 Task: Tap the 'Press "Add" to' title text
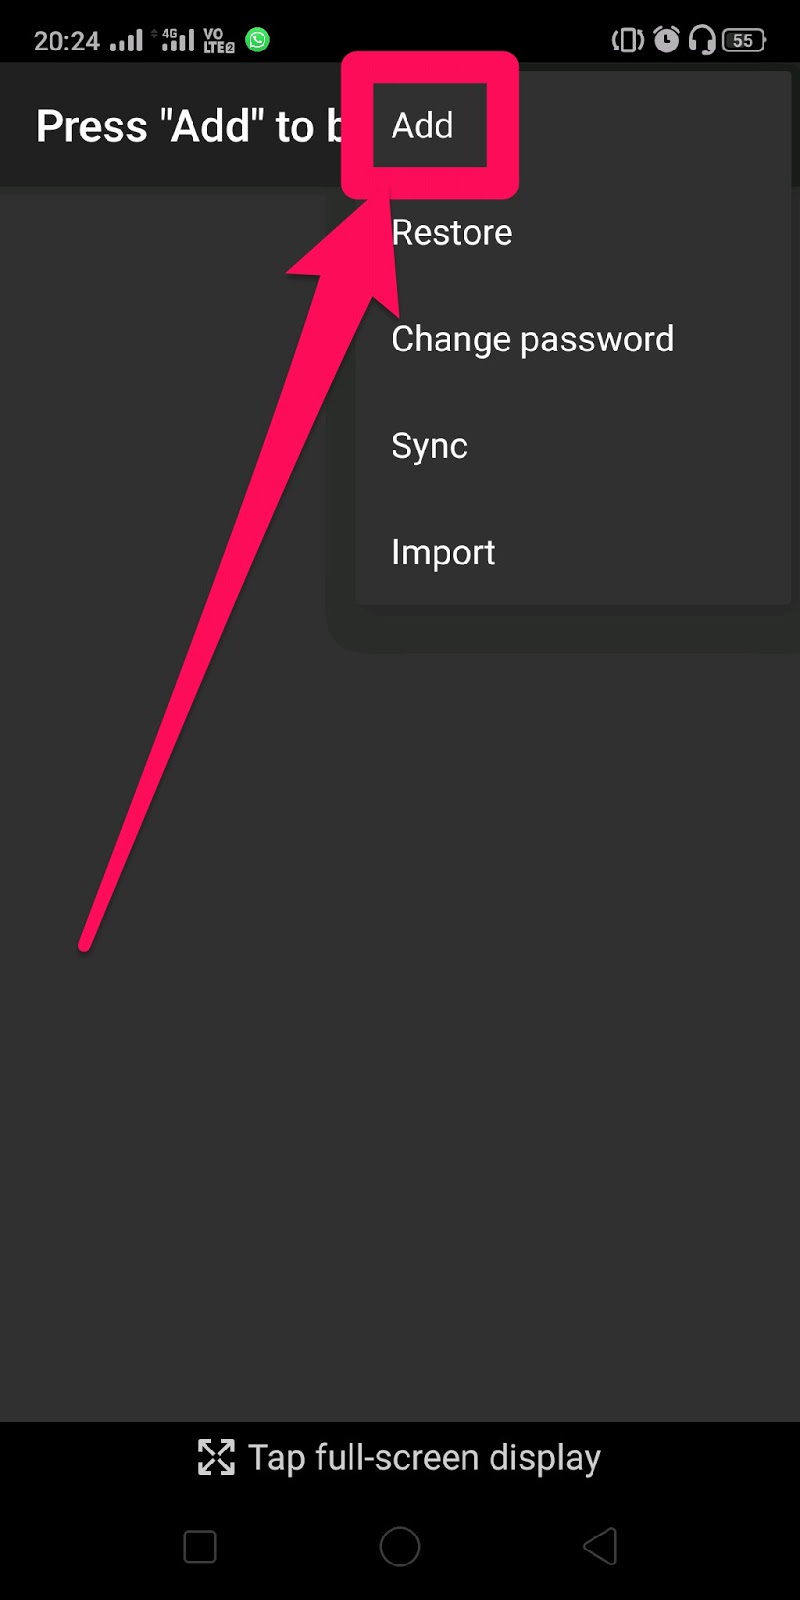pos(175,127)
